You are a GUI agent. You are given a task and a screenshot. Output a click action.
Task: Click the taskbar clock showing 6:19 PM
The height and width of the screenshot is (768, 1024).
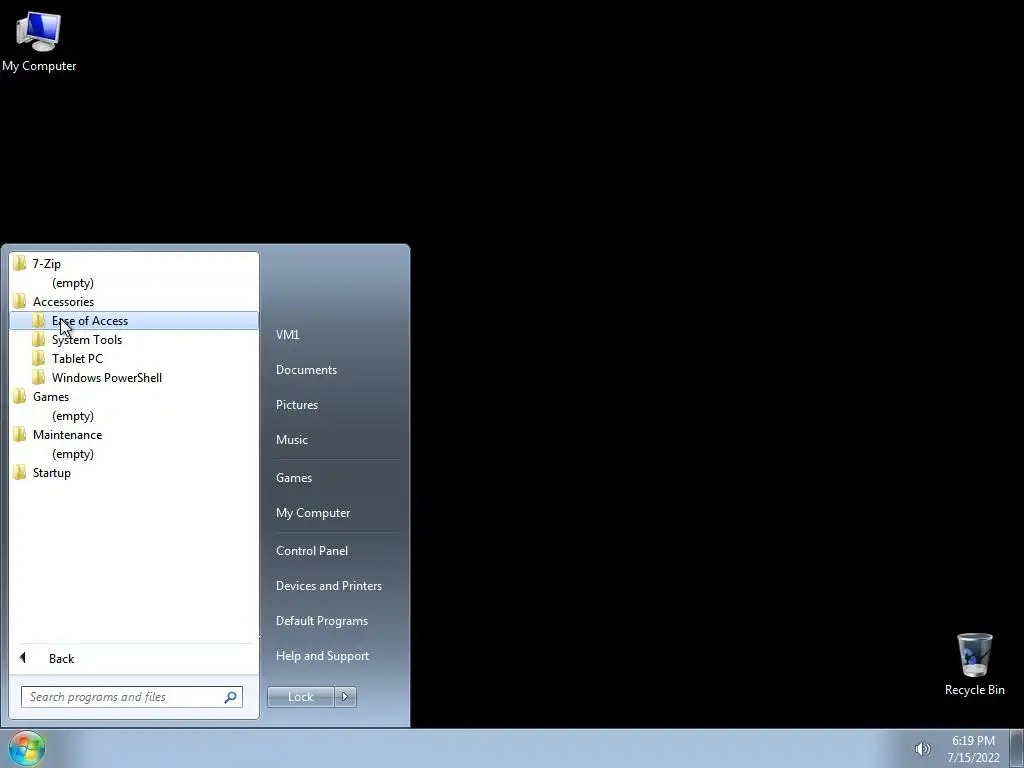973,748
